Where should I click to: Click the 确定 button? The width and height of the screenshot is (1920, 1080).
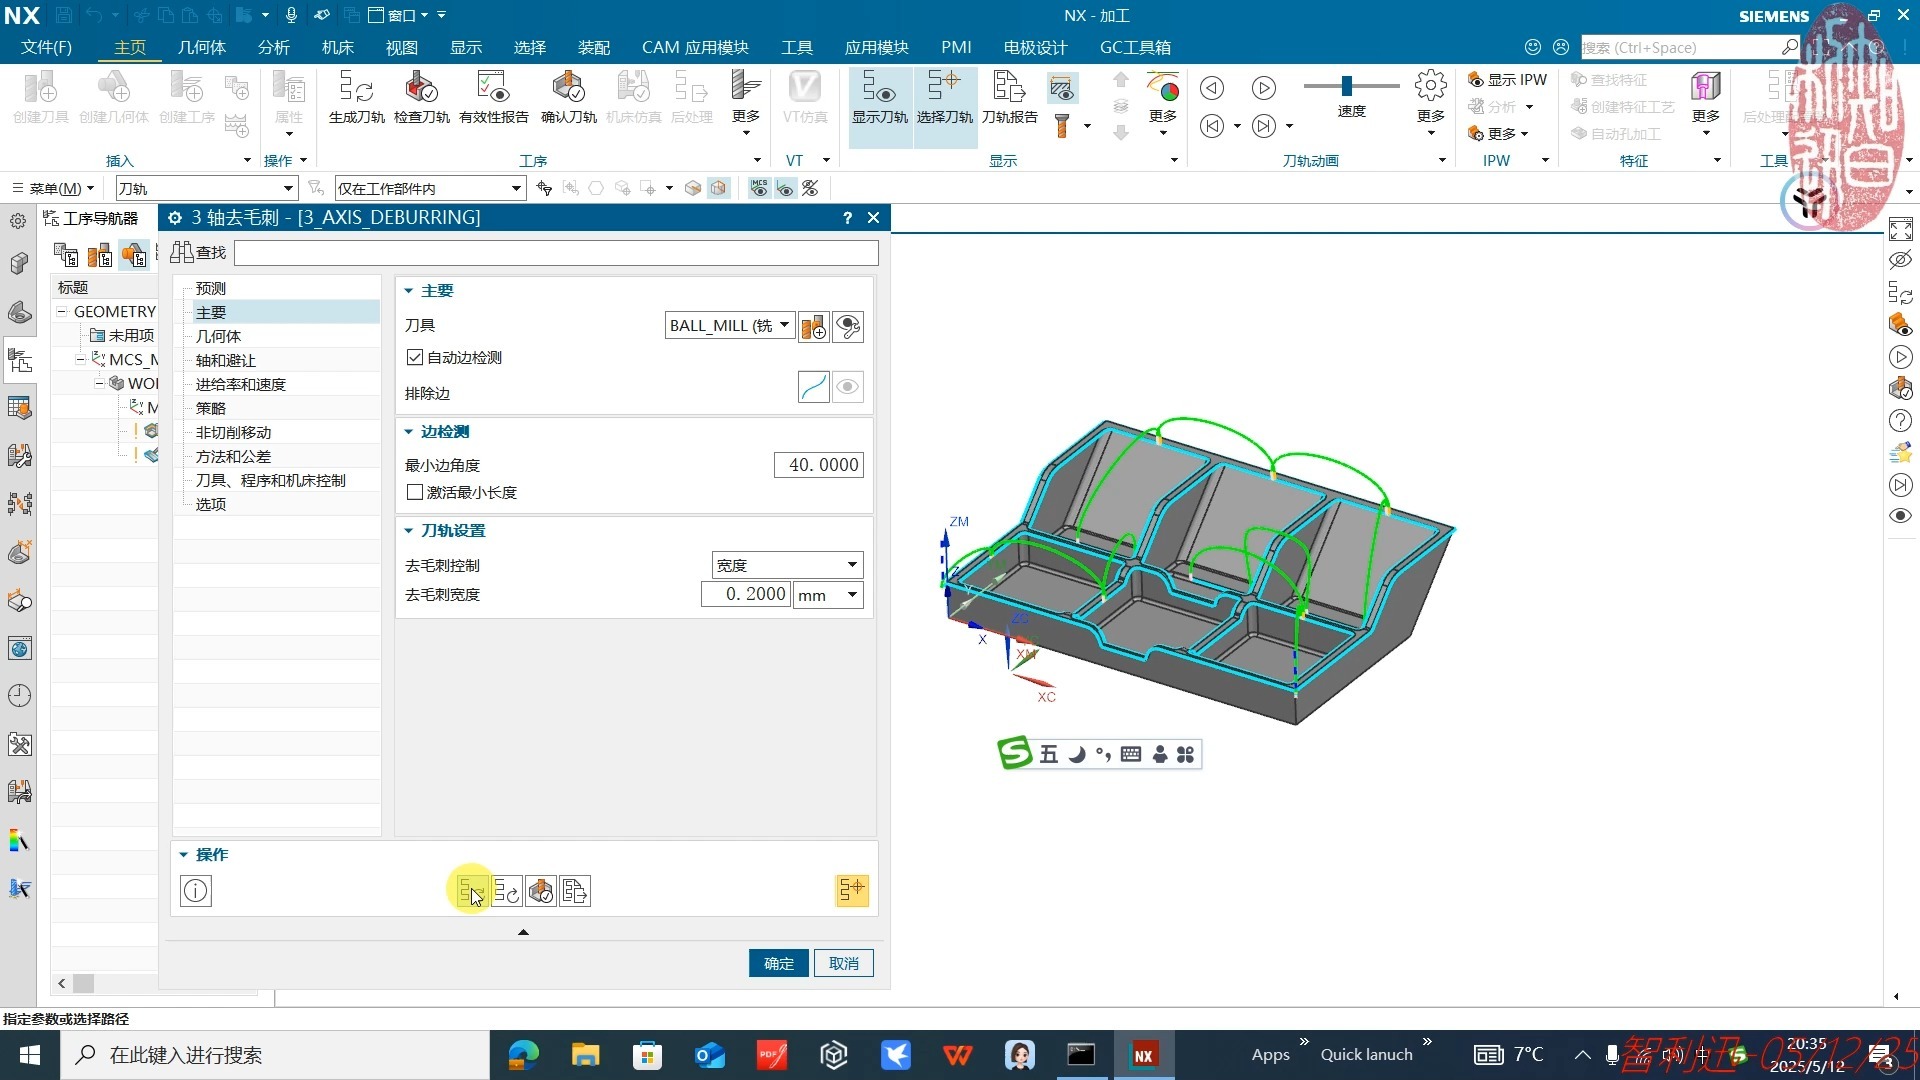[778, 963]
